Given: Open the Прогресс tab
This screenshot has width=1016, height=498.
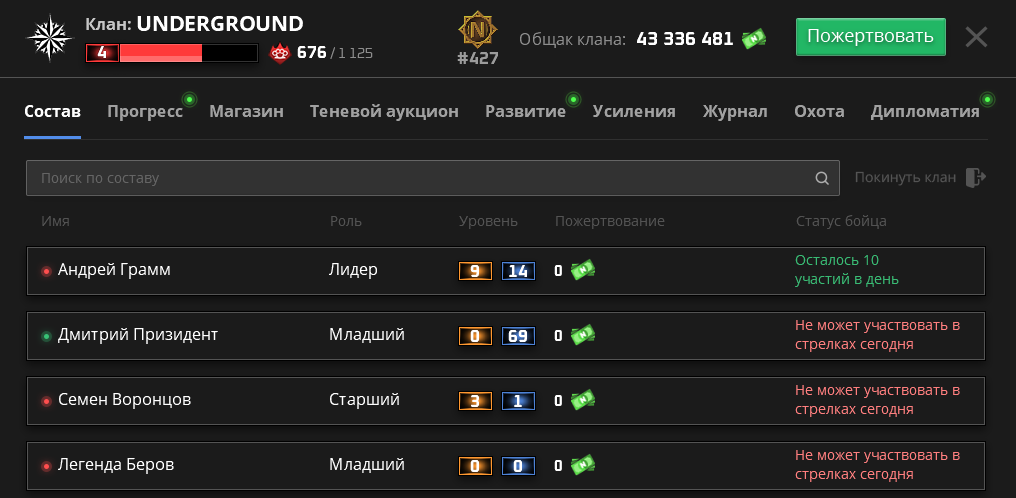Looking at the screenshot, I should pos(145,111).
